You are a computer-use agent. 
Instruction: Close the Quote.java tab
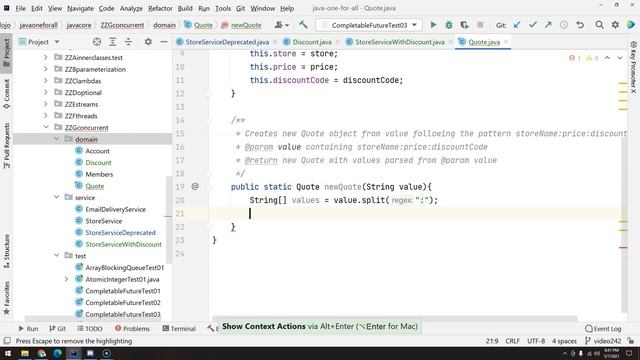click(x=506, y=42)
